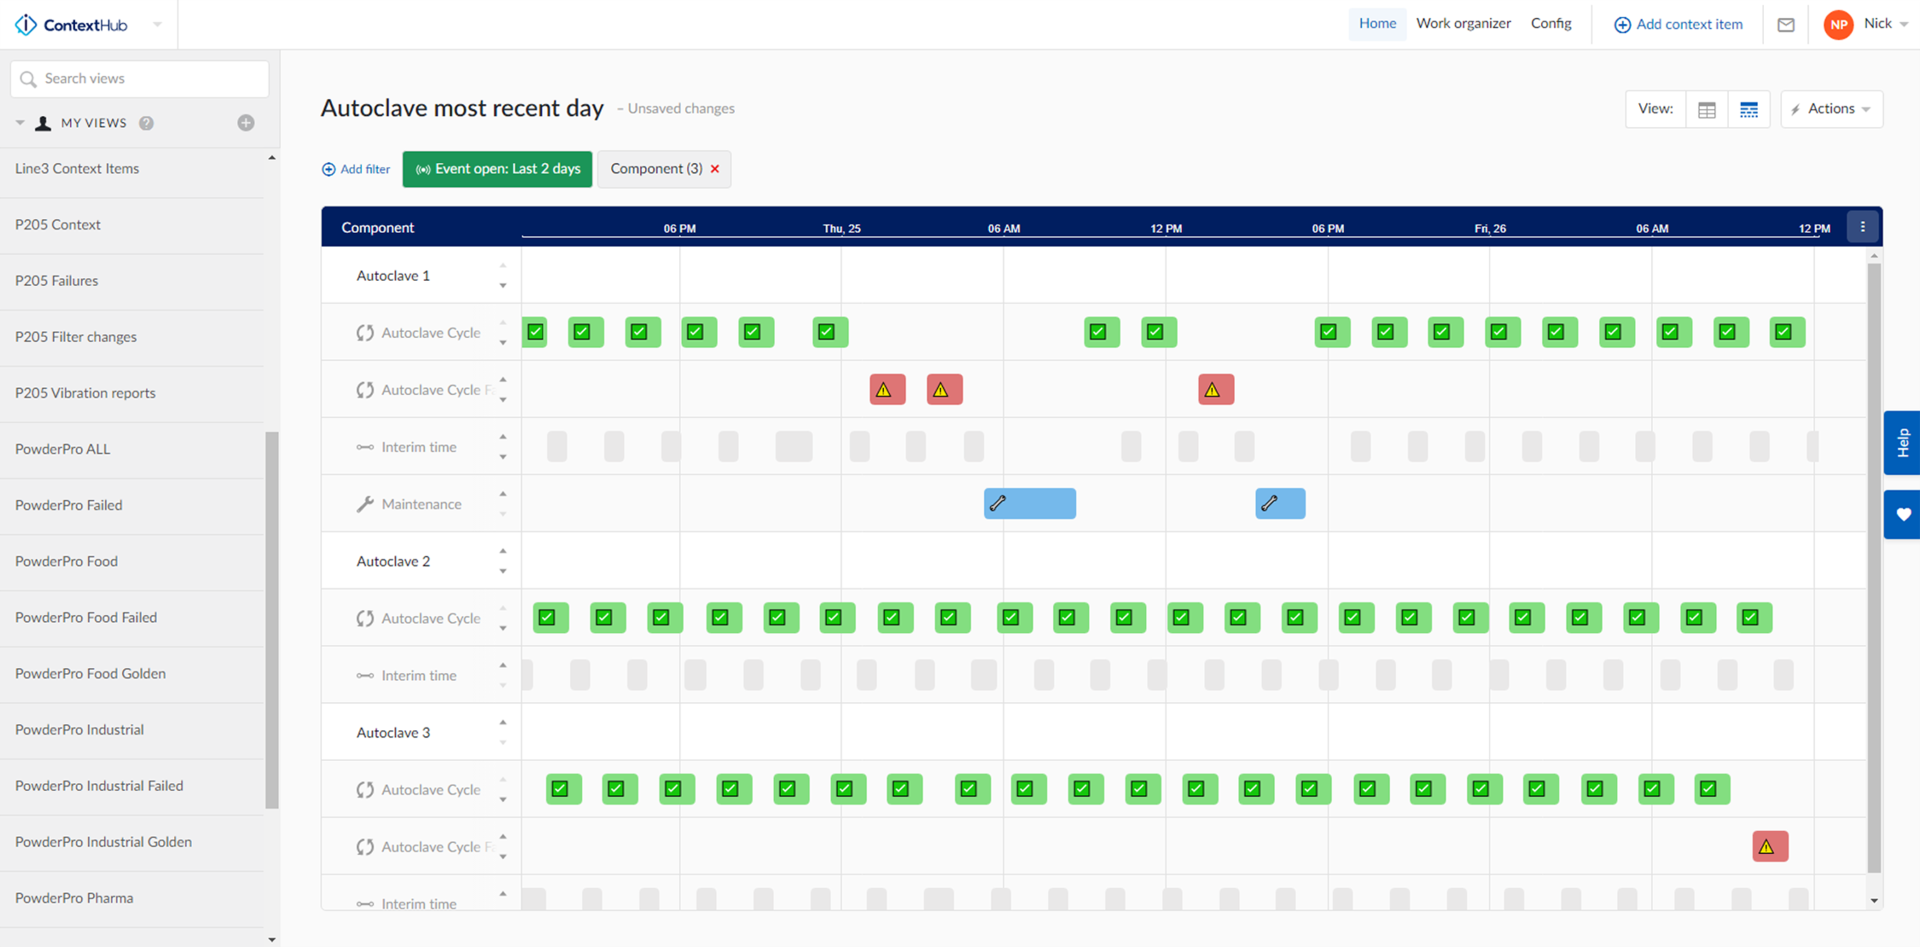Open the Actions dropdown
This screenshot has height=947, width=1920.
[1830, 109]
